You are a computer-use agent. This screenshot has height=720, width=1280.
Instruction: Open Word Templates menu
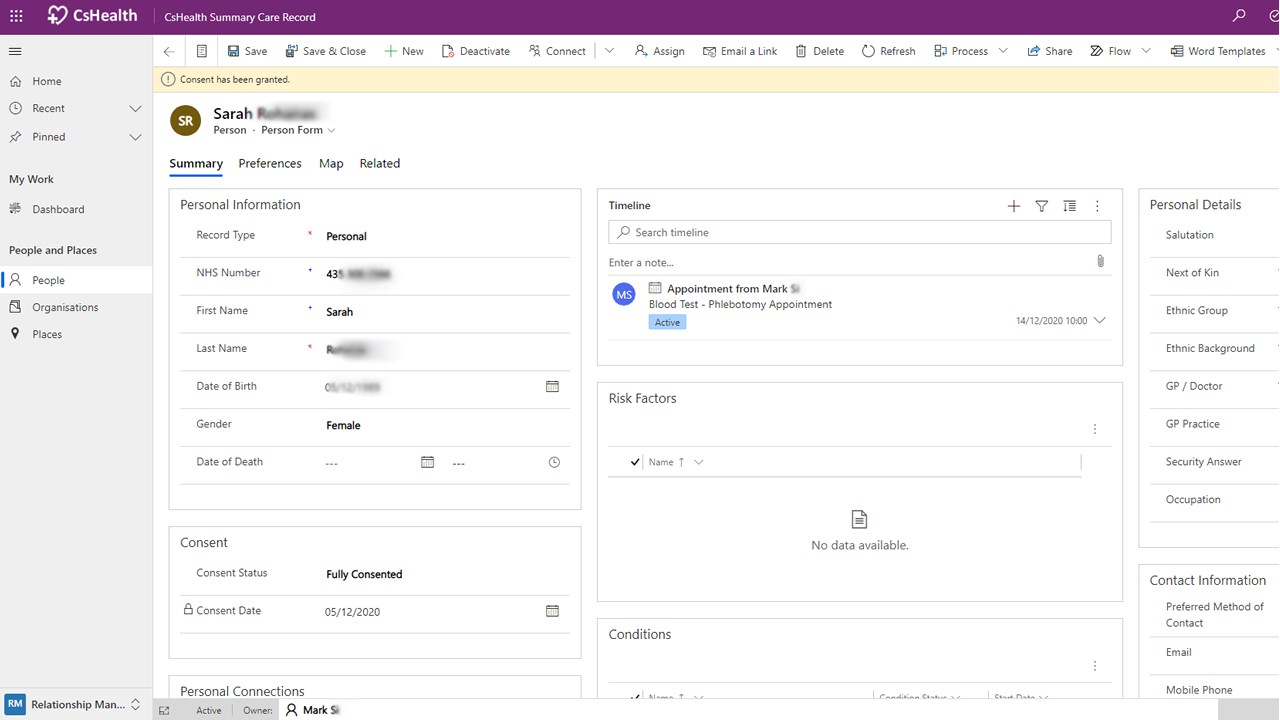1217,51
